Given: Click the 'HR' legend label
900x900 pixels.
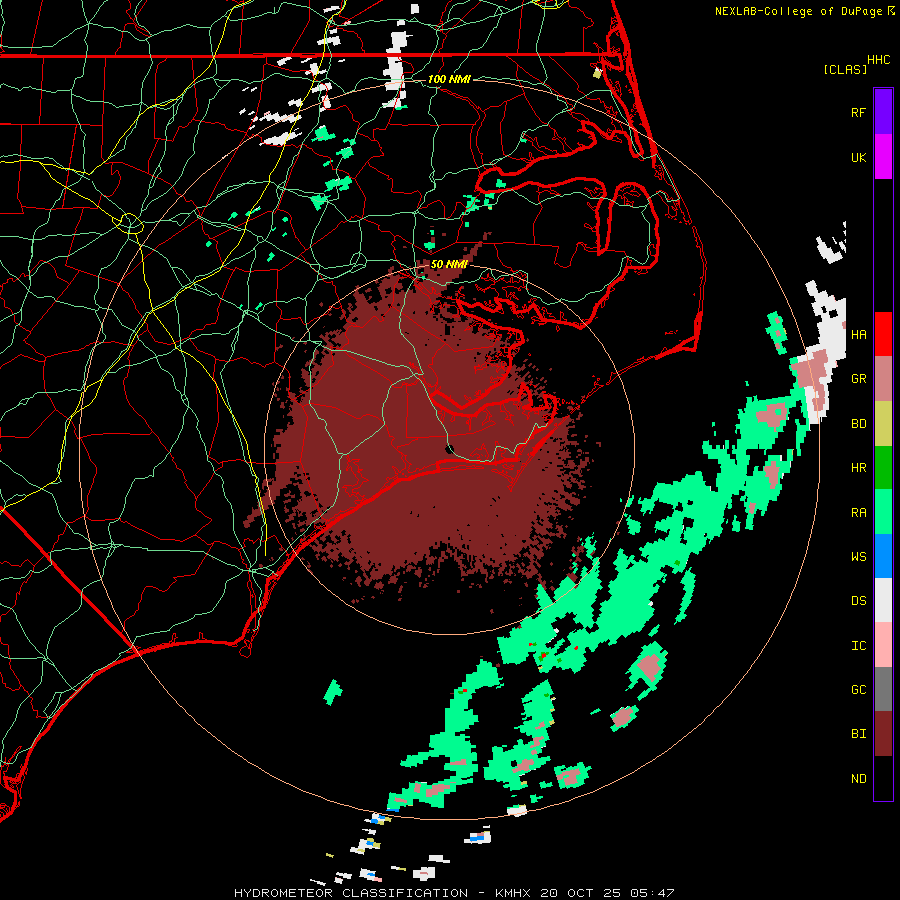Looking at the screenshot, I should click(x=858, y=468).
